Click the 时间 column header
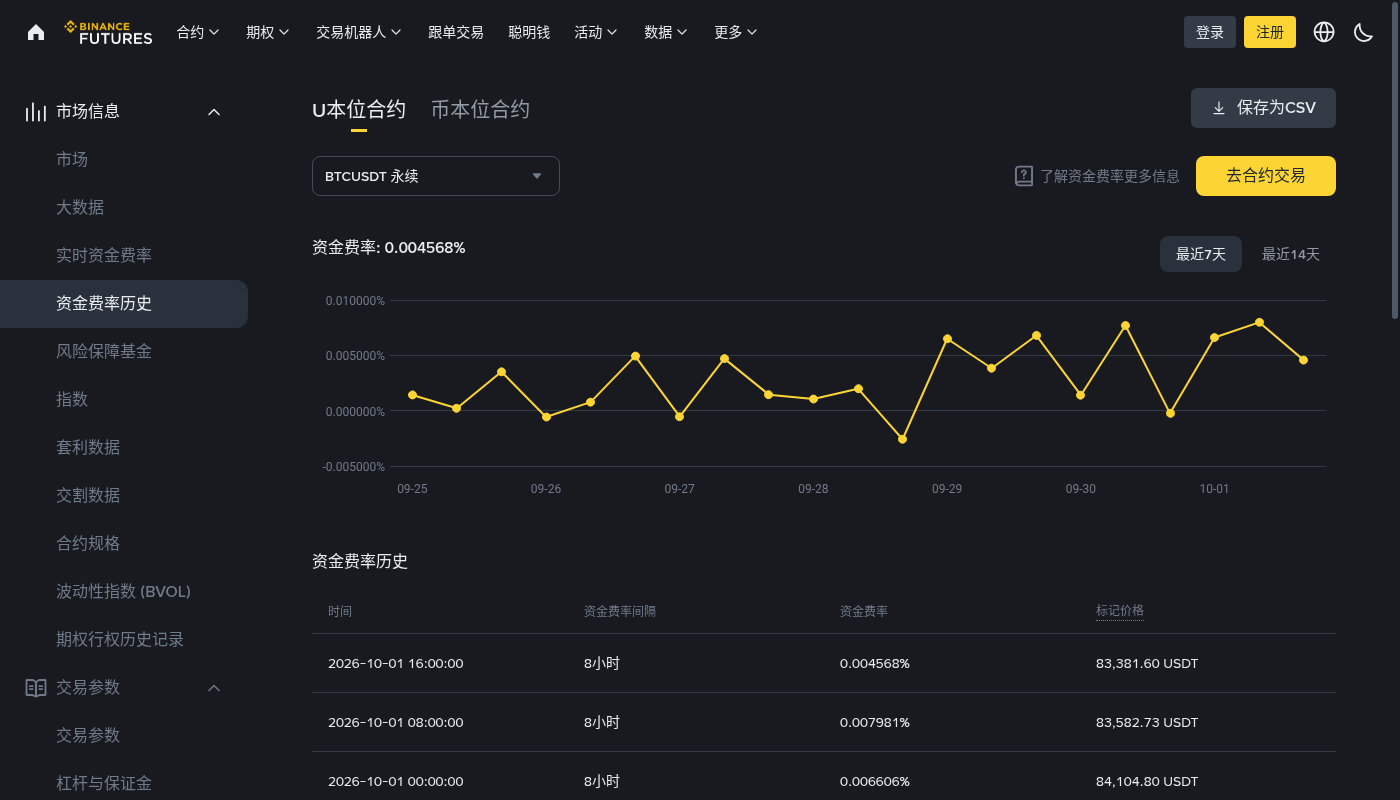The width and height of the screenshot is (1400, 800). [340, 611]
